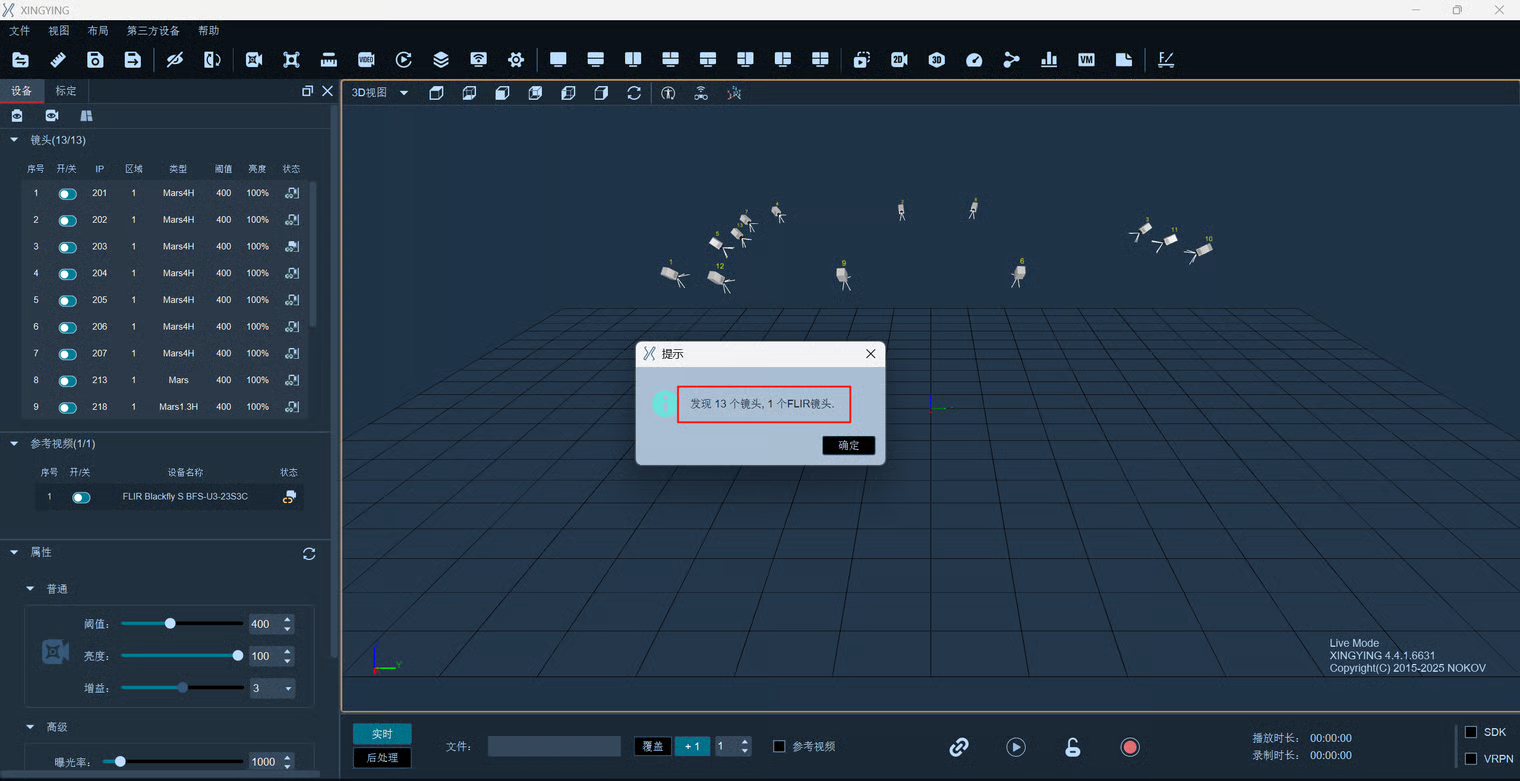This screenshot has width=1520, height=781.
Task: Enable the SDK checkbox
Action: tap(1471, 732)
